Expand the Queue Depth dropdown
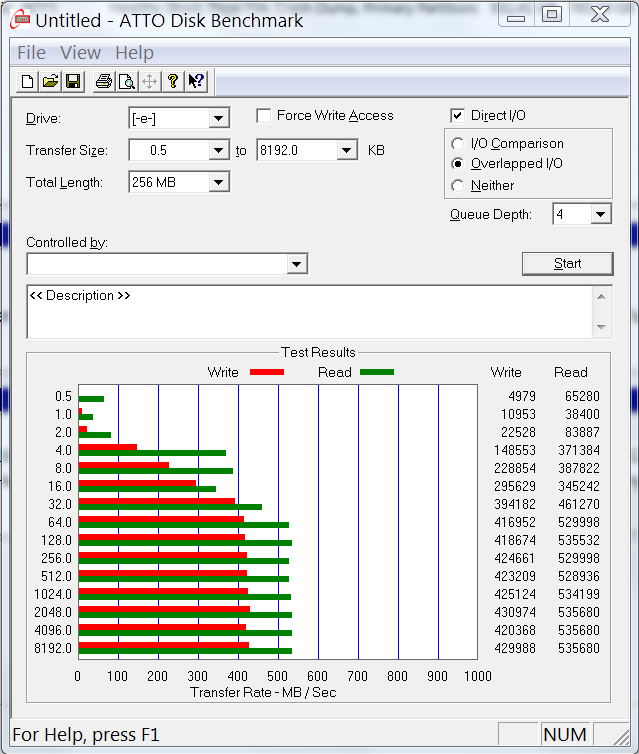The image size is (639, 754). point(600,214)
